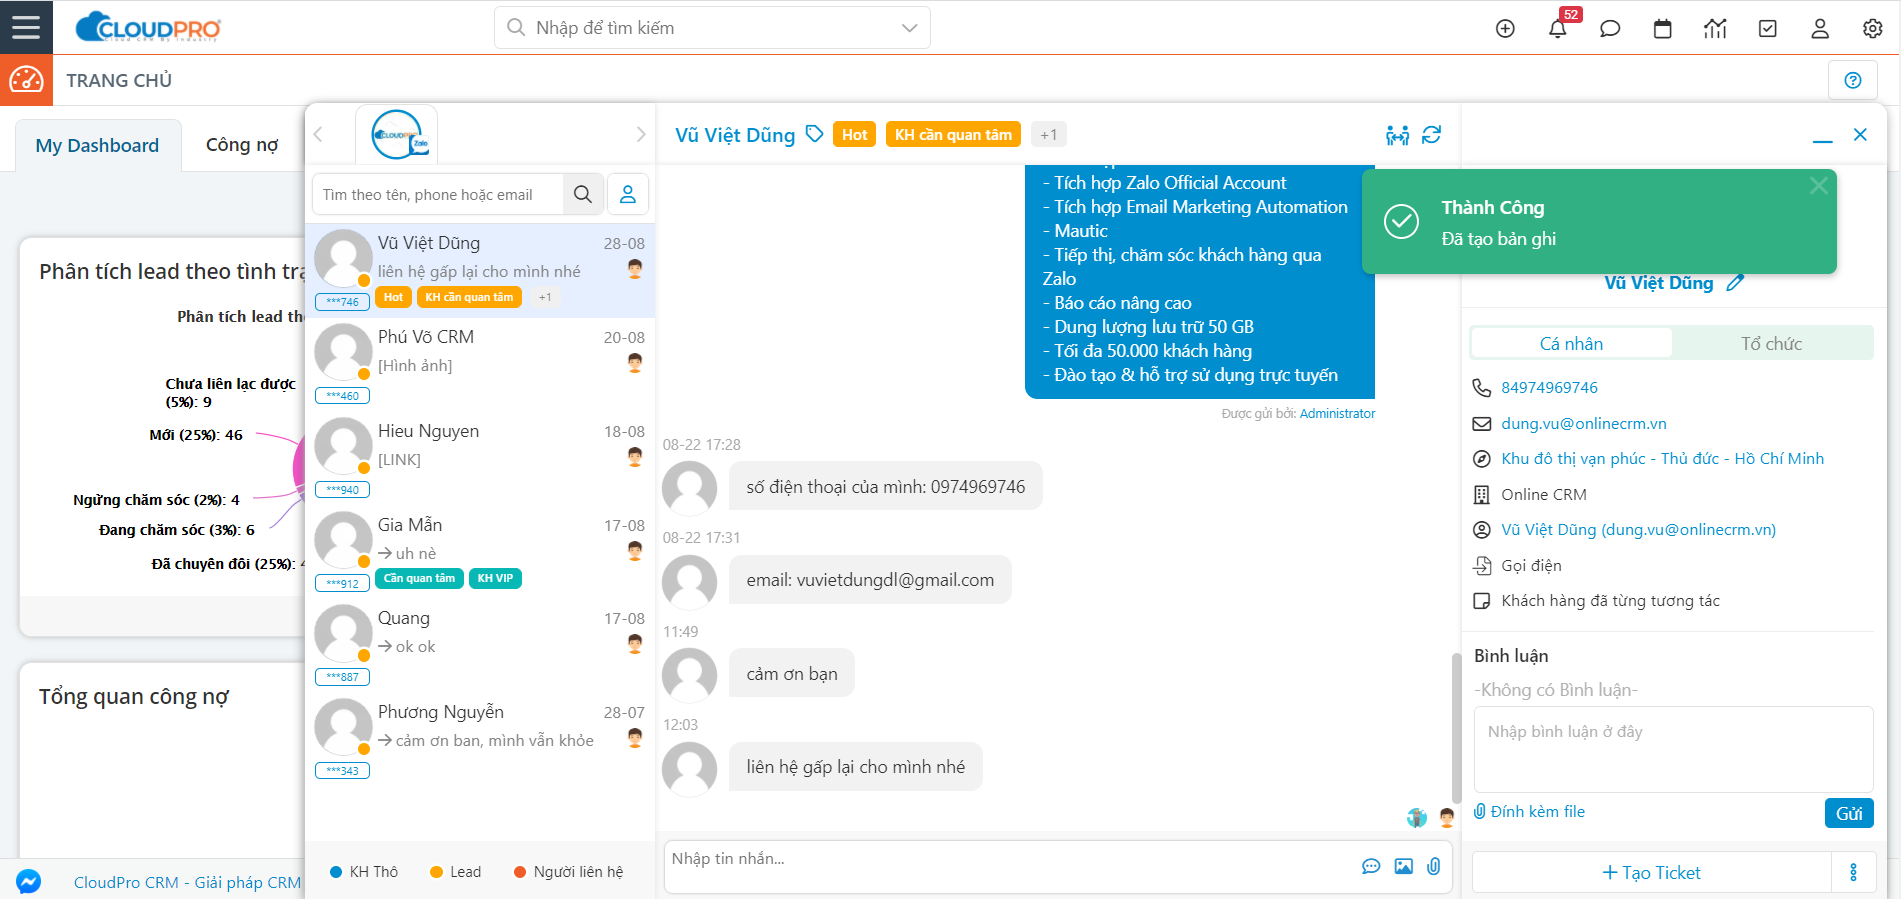Click Khách hàng đã từng tương tác status

[x=1610, y=600]
